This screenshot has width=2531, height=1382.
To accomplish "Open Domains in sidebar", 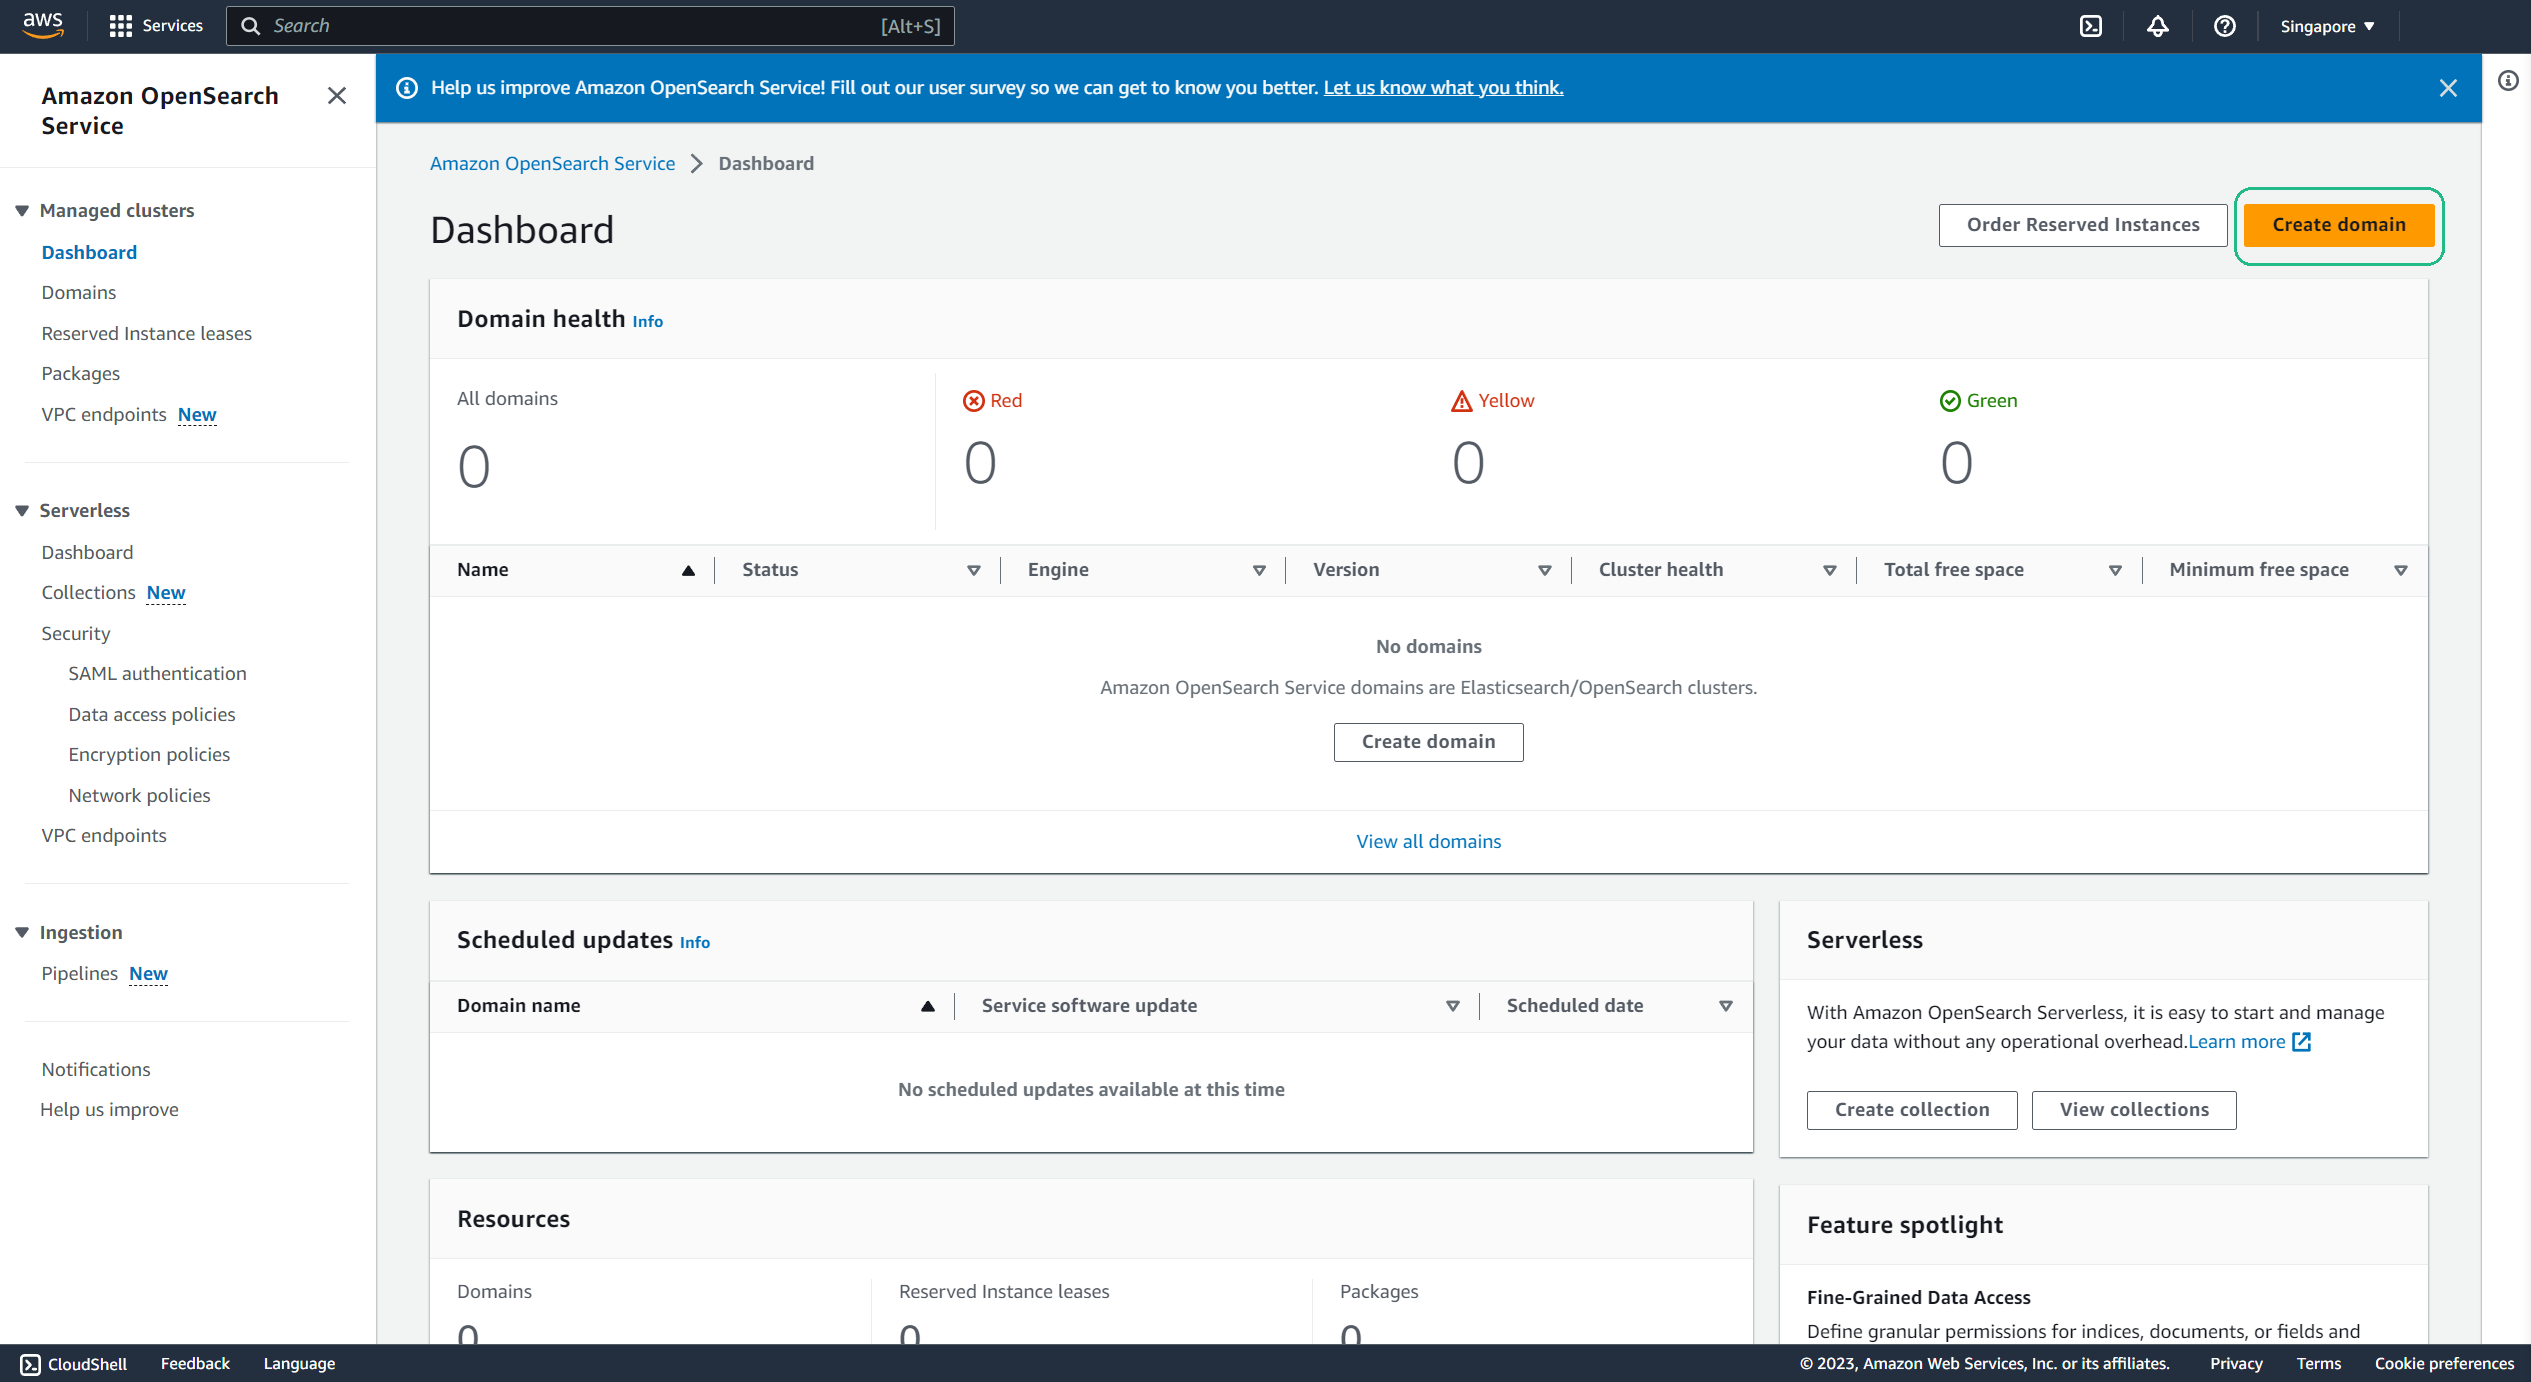I will 79,293.
